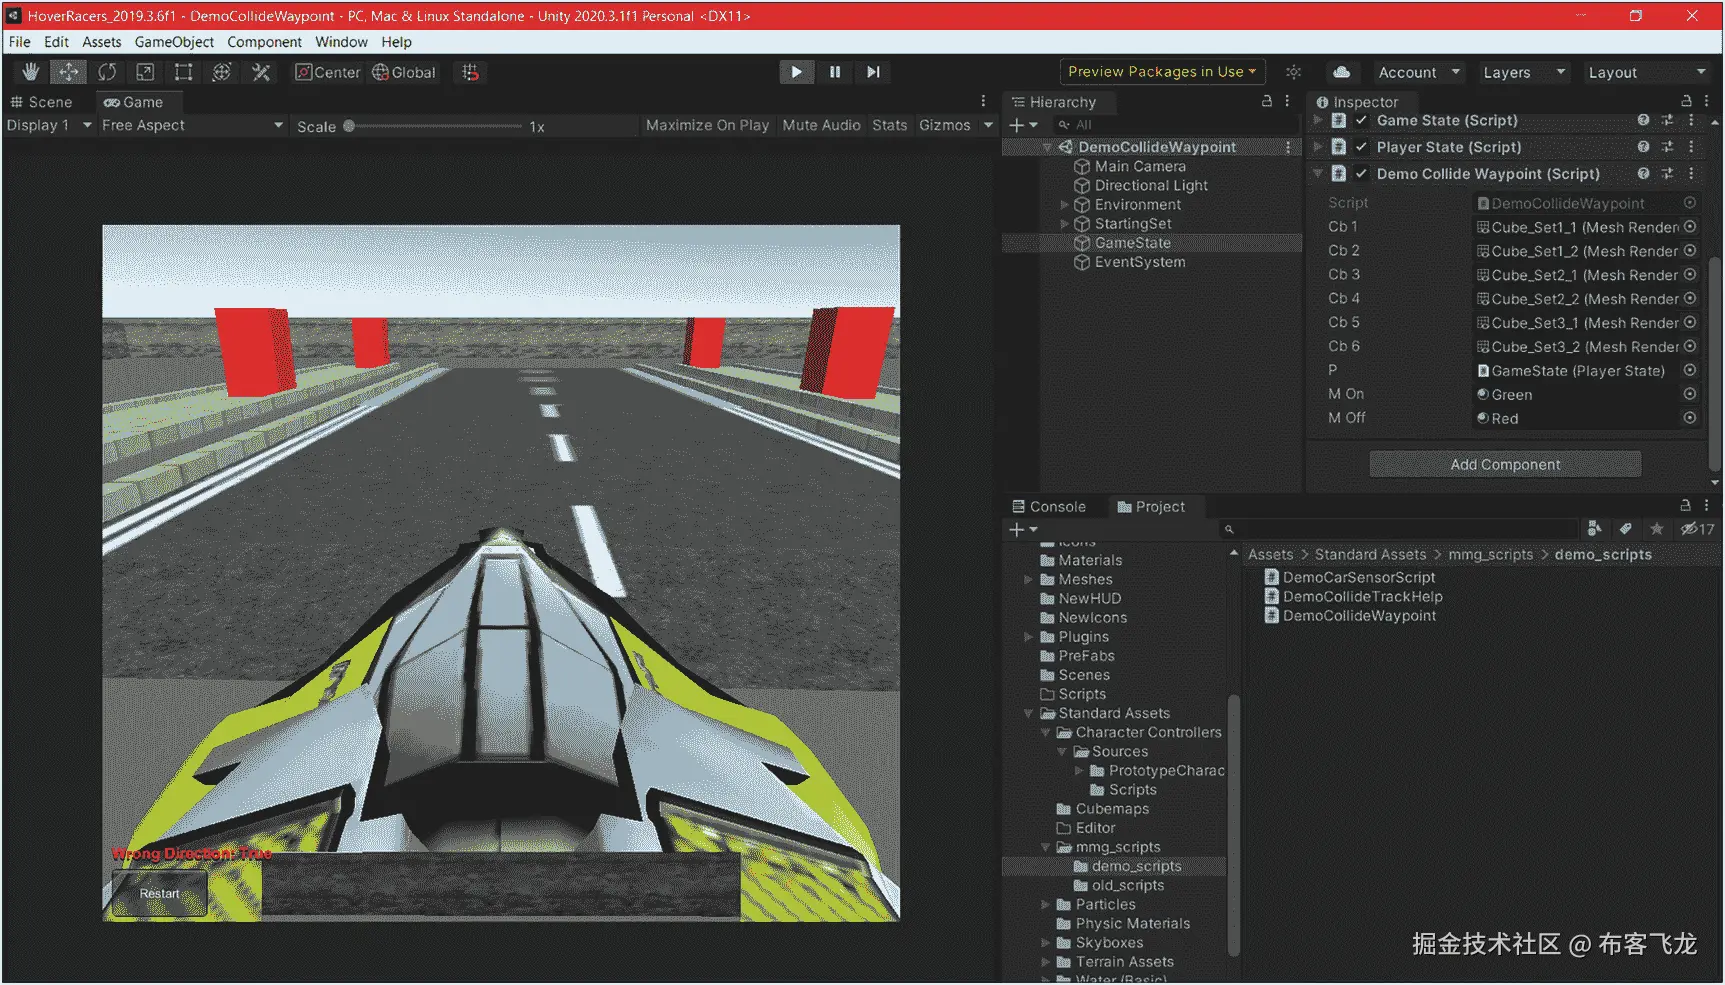Switch to the Scene tab
The height and width of the screenshot is (985, 1725).
pyautogui.click(x=42, y=102)
